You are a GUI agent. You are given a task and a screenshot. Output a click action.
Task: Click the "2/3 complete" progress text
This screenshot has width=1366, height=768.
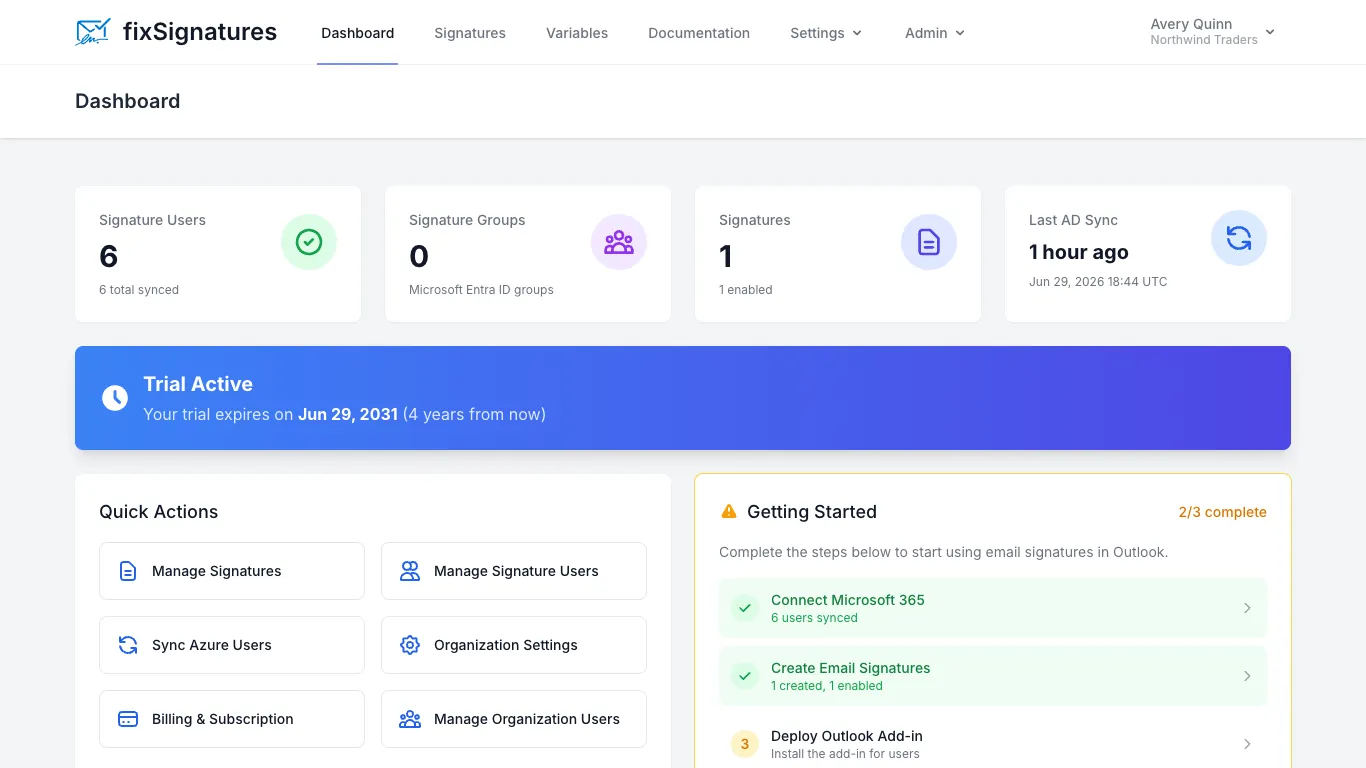[1222, 512]
